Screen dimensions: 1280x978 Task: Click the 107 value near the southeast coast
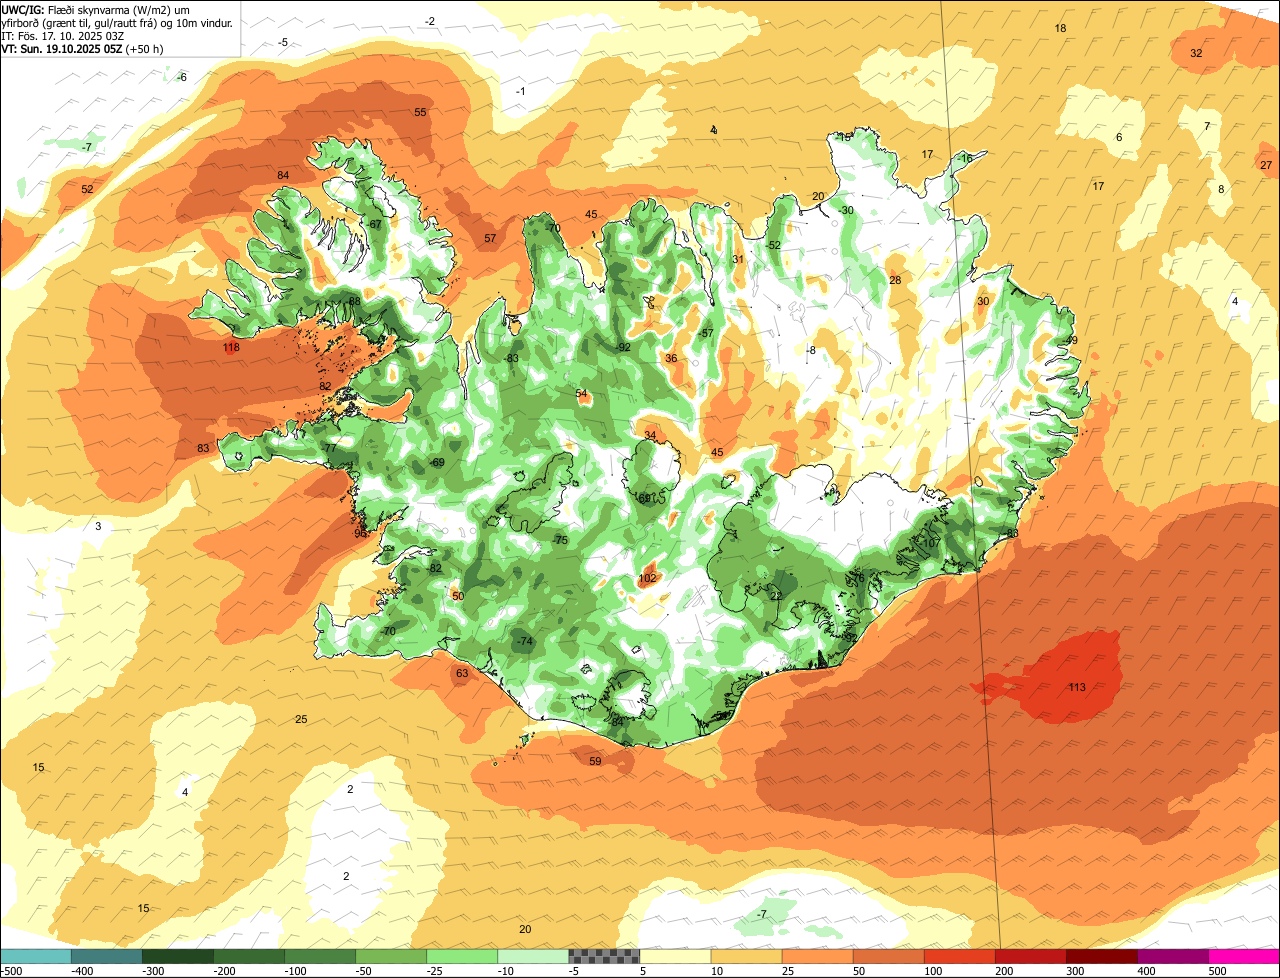931,544
